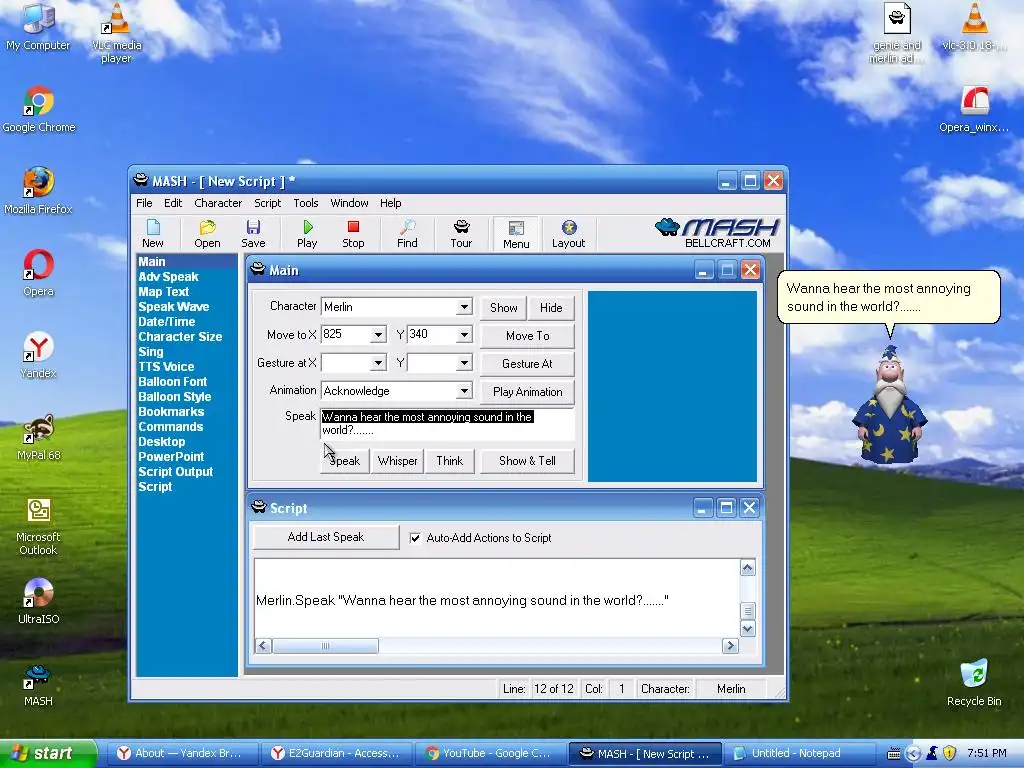Image resolution: width=1024 pixels, height=768 pixels.
Task: Click the Script panel scroll up arrow
Action: tap(747, 568)
